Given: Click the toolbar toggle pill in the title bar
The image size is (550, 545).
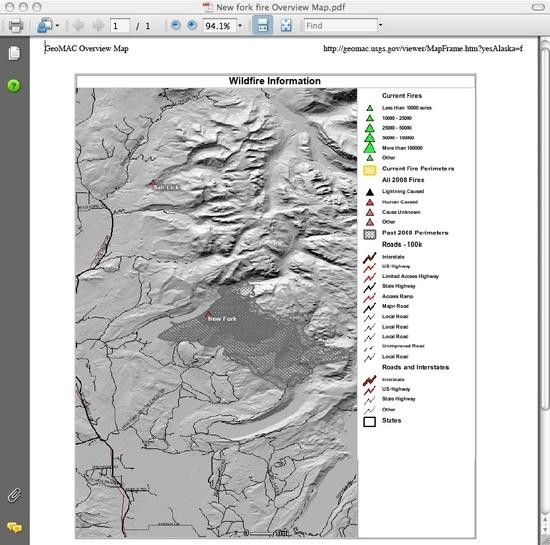Looking at the screenshot, I should pyautogui.click(x=538, y=7).
